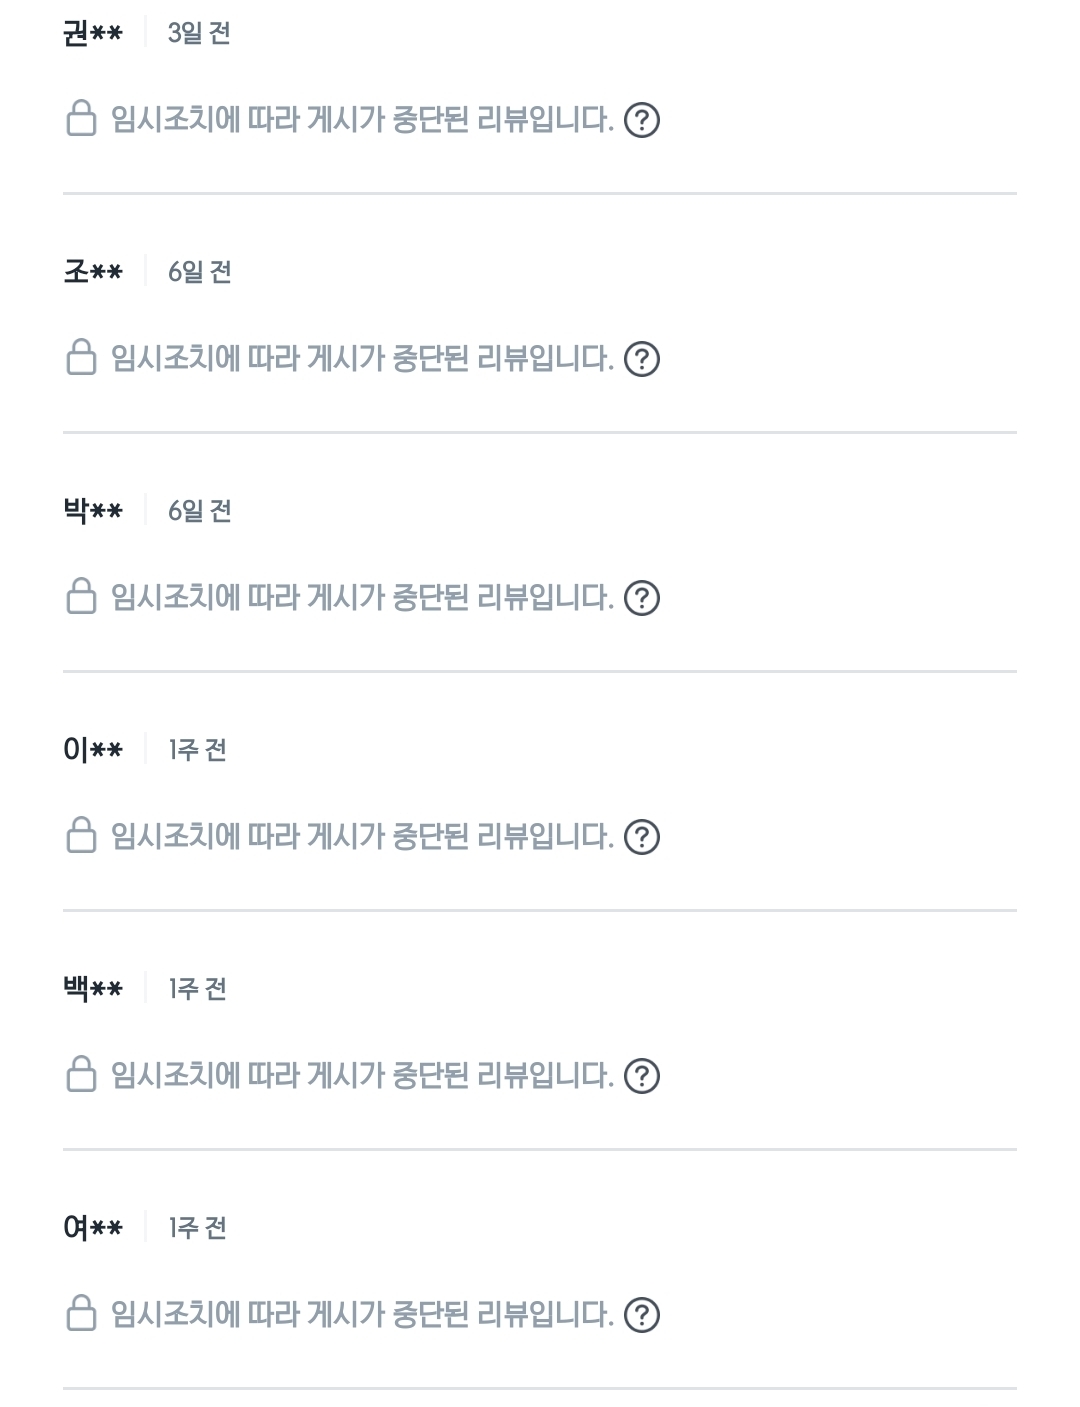
Task: Click reviewer name 백**
Action: (x=93, y=988)
